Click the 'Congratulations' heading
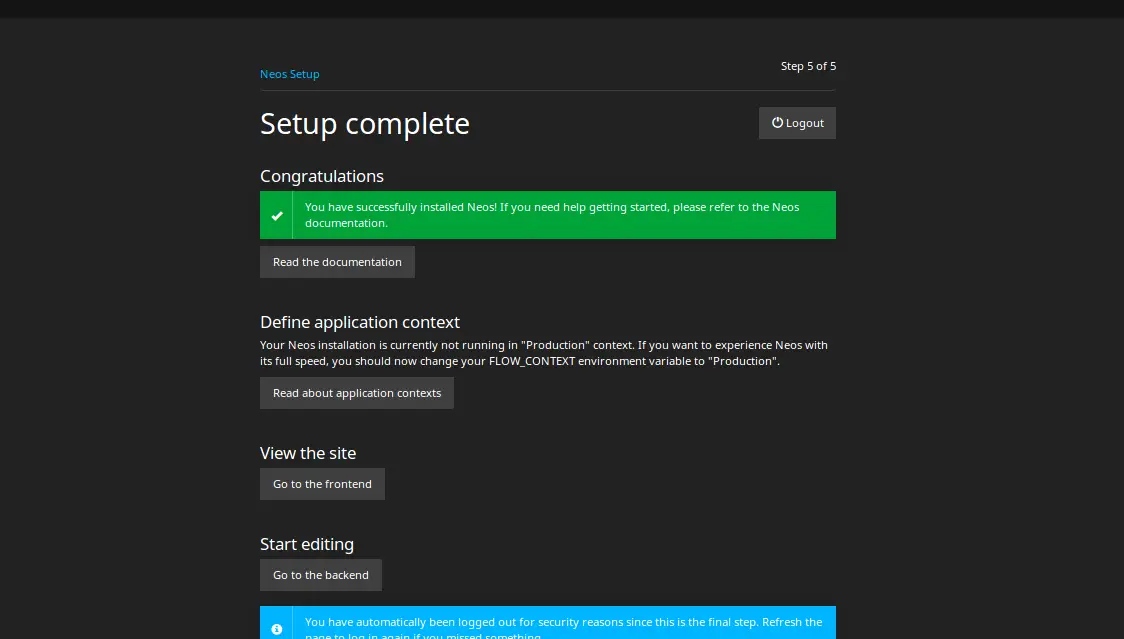Viewport: 1124px width, 639px height. [x=322, y=176]
